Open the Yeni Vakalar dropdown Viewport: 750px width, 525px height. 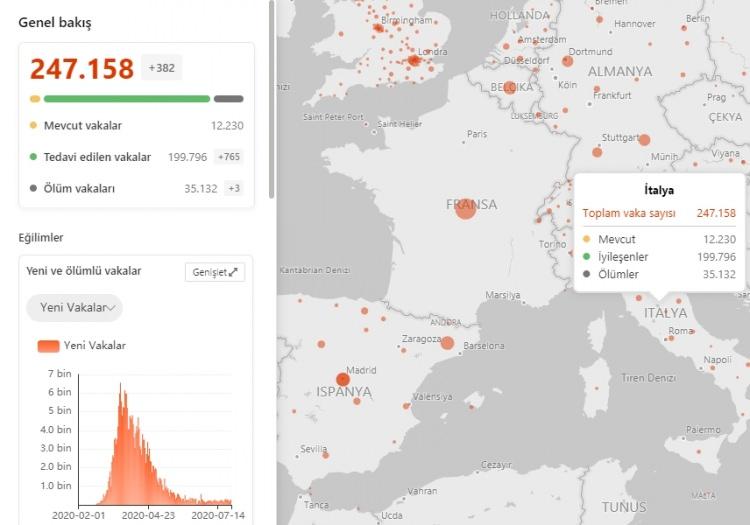[74, 307]
